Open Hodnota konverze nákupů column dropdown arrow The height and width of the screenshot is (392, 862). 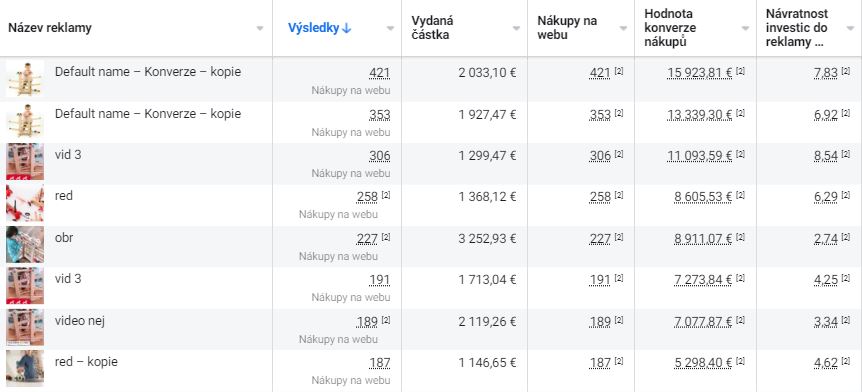click(745, 29)
